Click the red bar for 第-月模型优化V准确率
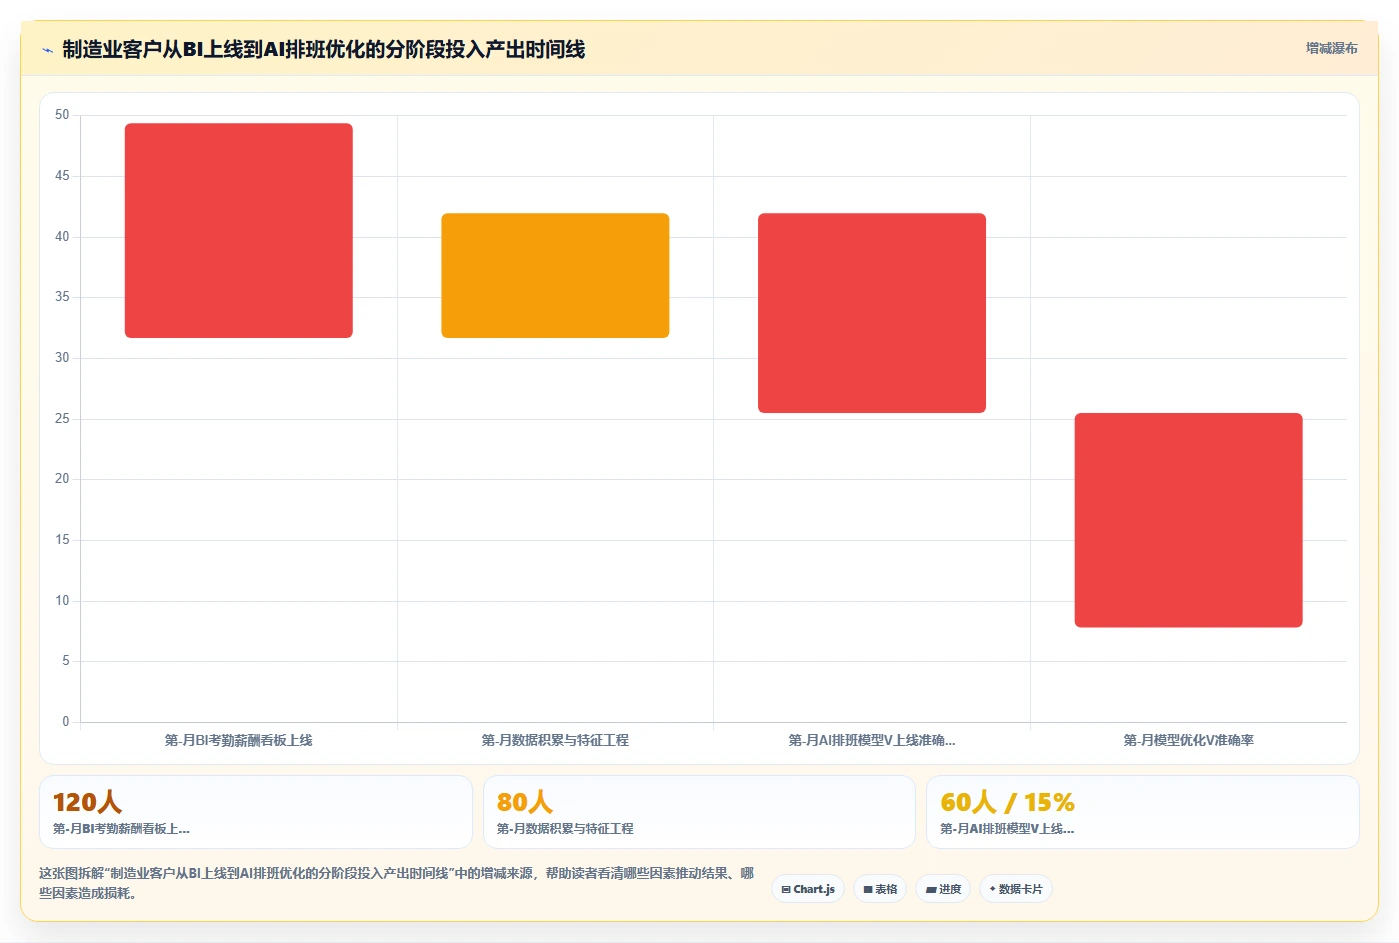Screen dimensions: 1399x943 tap(1188, 520)
